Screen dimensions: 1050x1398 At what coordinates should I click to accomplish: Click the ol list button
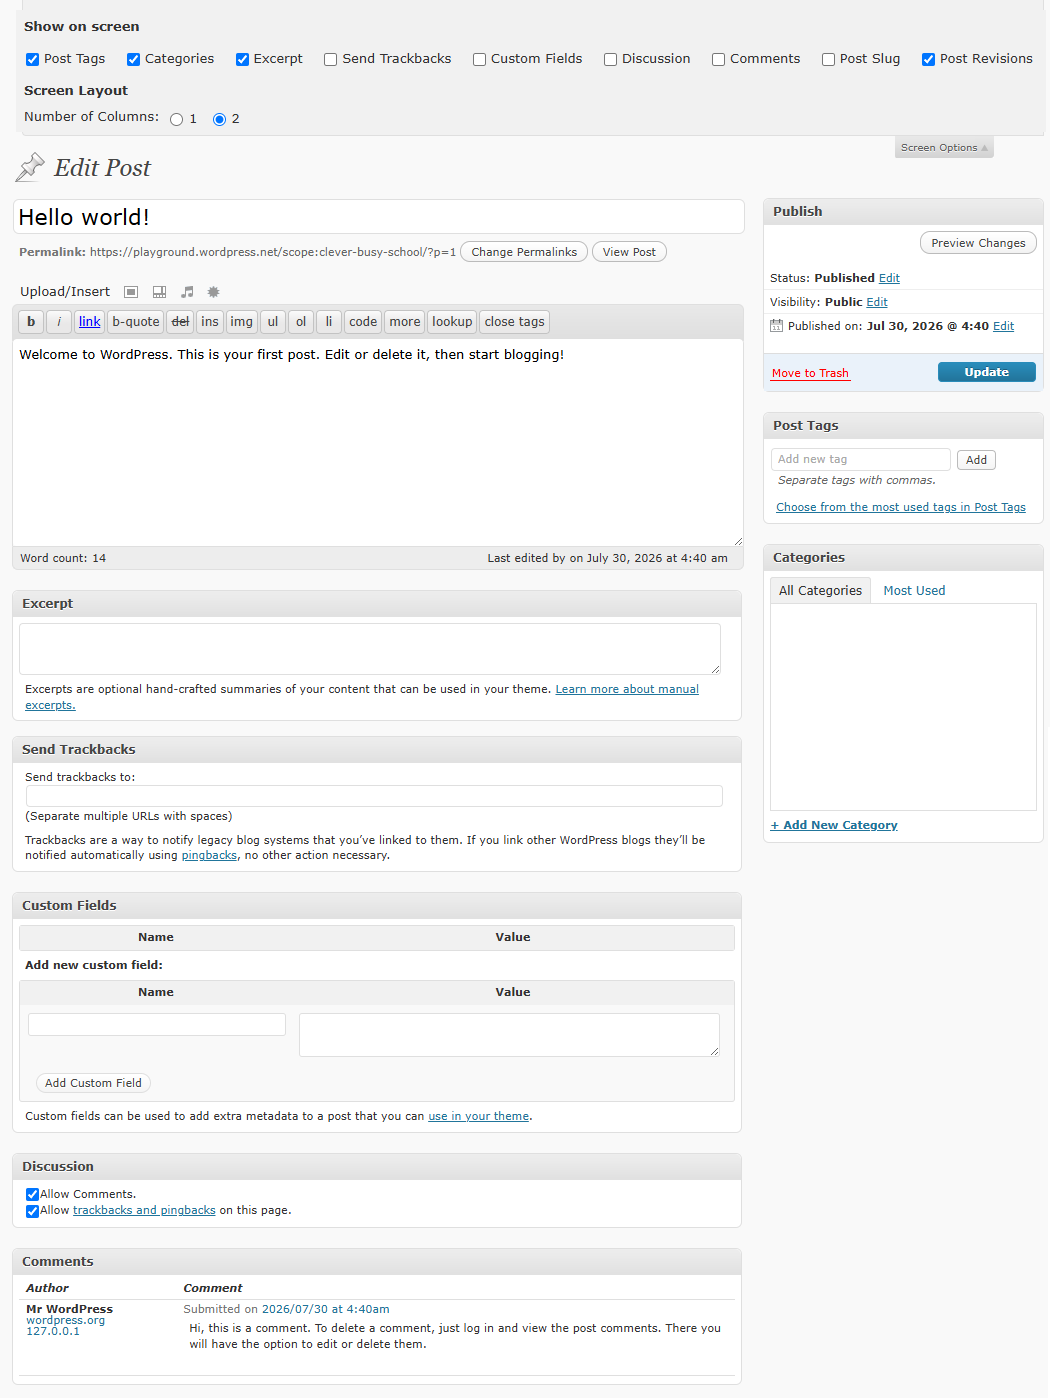[301, 322]
